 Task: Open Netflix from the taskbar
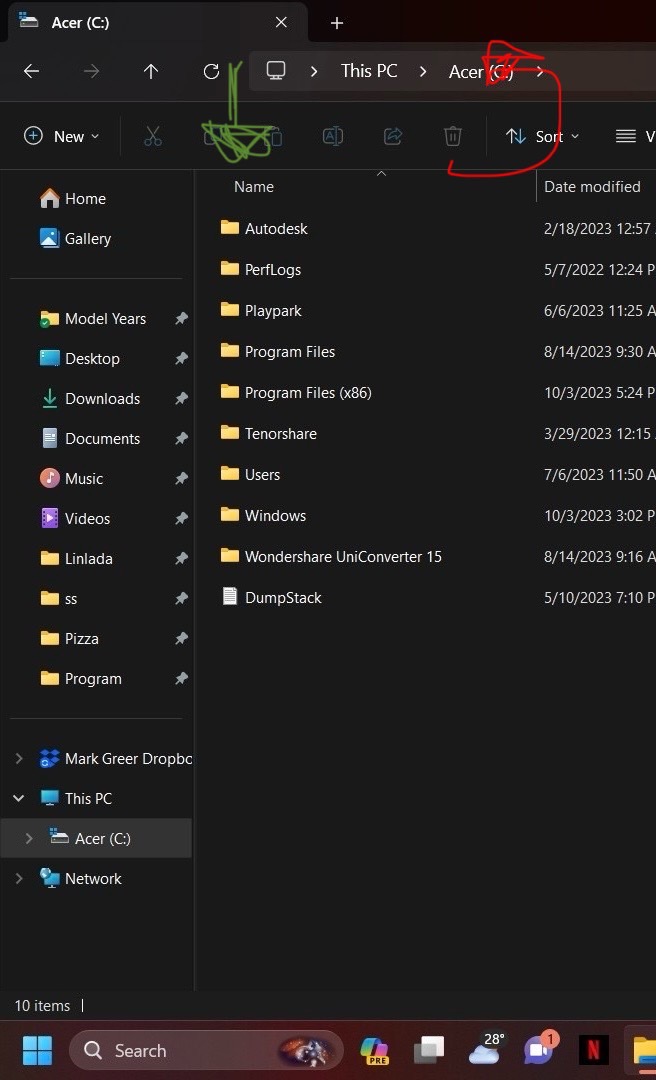tap(593, 1051)
